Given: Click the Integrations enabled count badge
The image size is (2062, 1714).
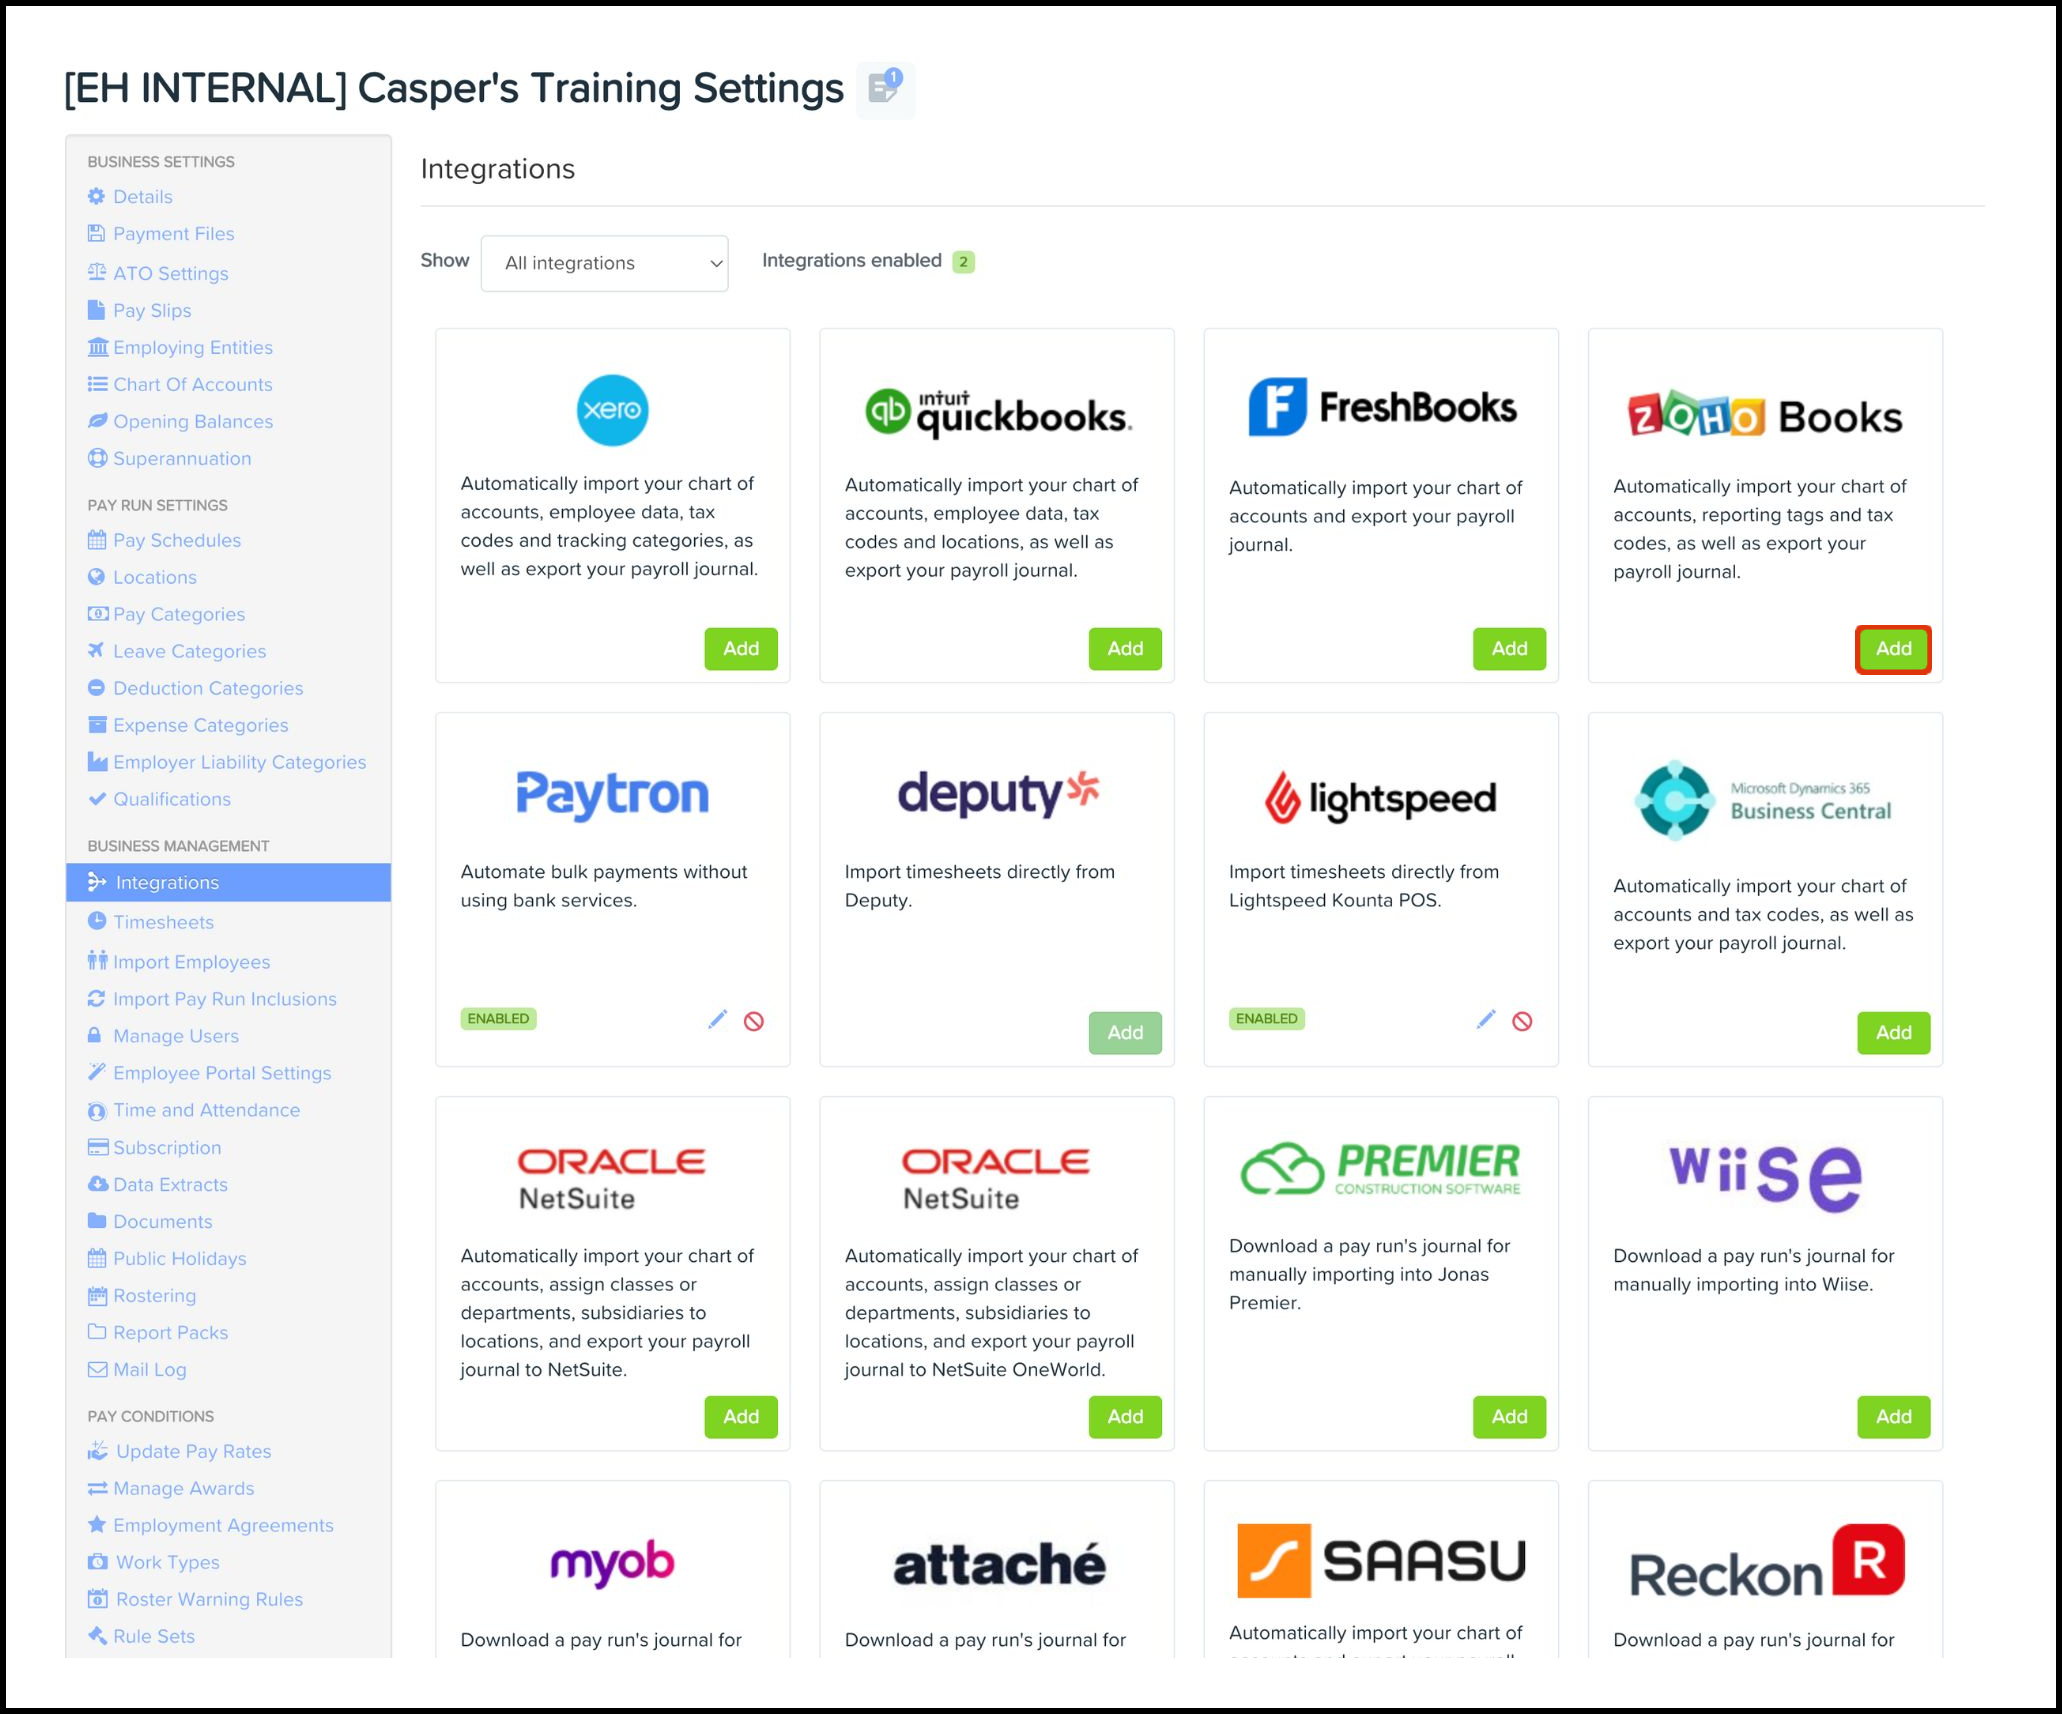Looking at the screenshot, I should pos(963,262).
